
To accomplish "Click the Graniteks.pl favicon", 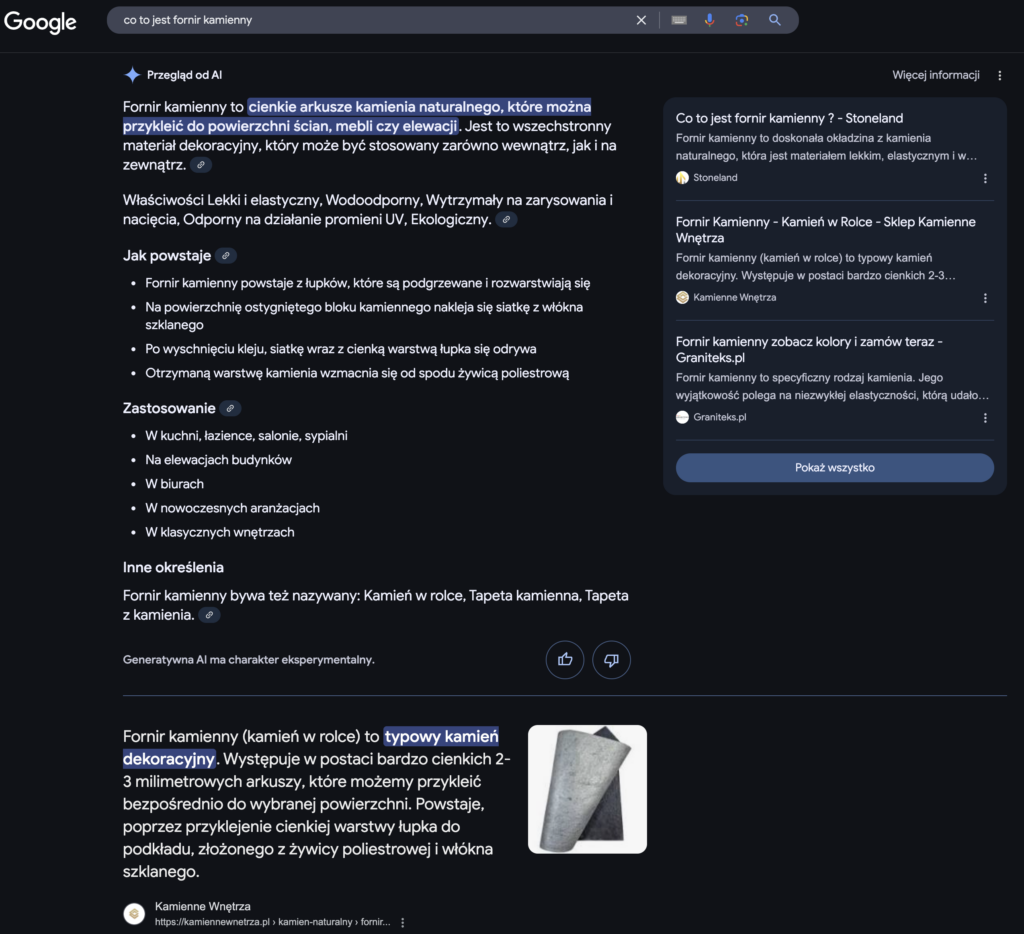I will point(684,417).
